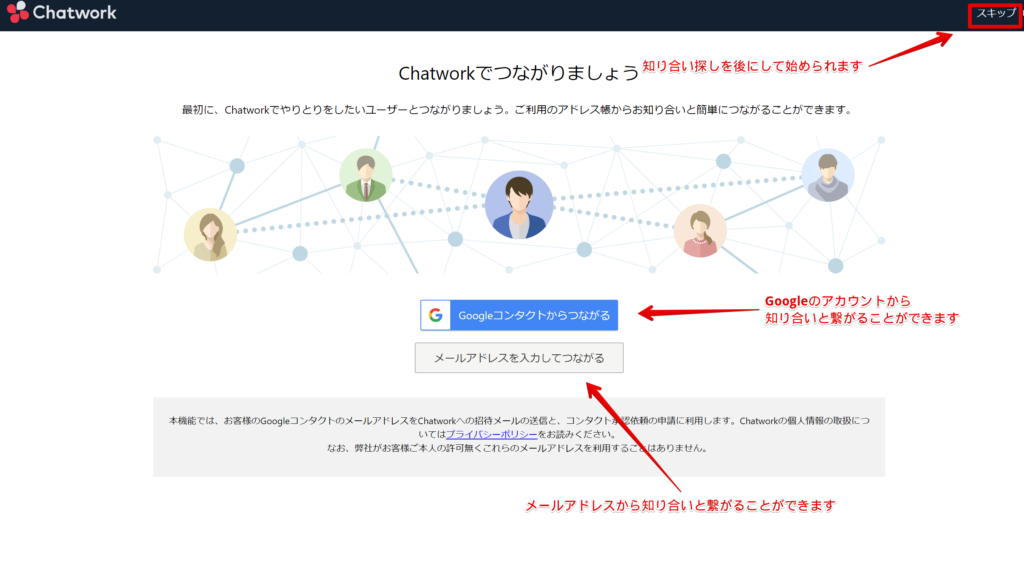Viewport: 1024px width, 563px height.
Task: Click the avatar of man in gray sweater
Action: click(x=827, y=175)
